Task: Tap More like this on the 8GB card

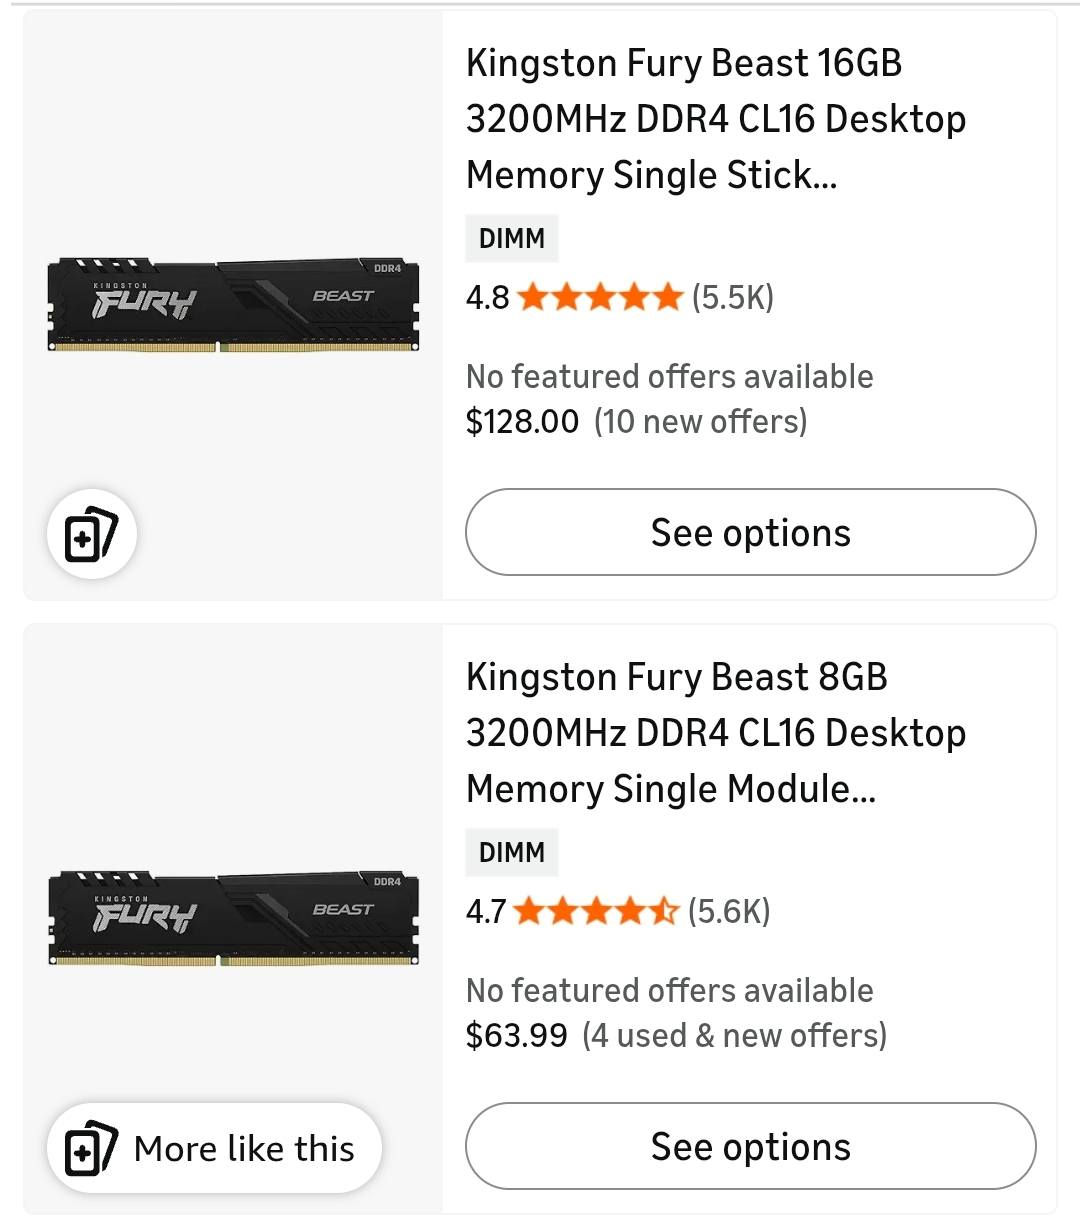Action: click(214, 1148)
